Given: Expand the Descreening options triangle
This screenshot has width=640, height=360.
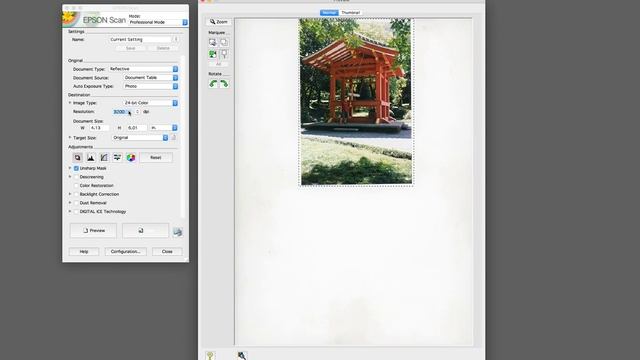Looking at the screenshot, I should (x=70, y=176).
